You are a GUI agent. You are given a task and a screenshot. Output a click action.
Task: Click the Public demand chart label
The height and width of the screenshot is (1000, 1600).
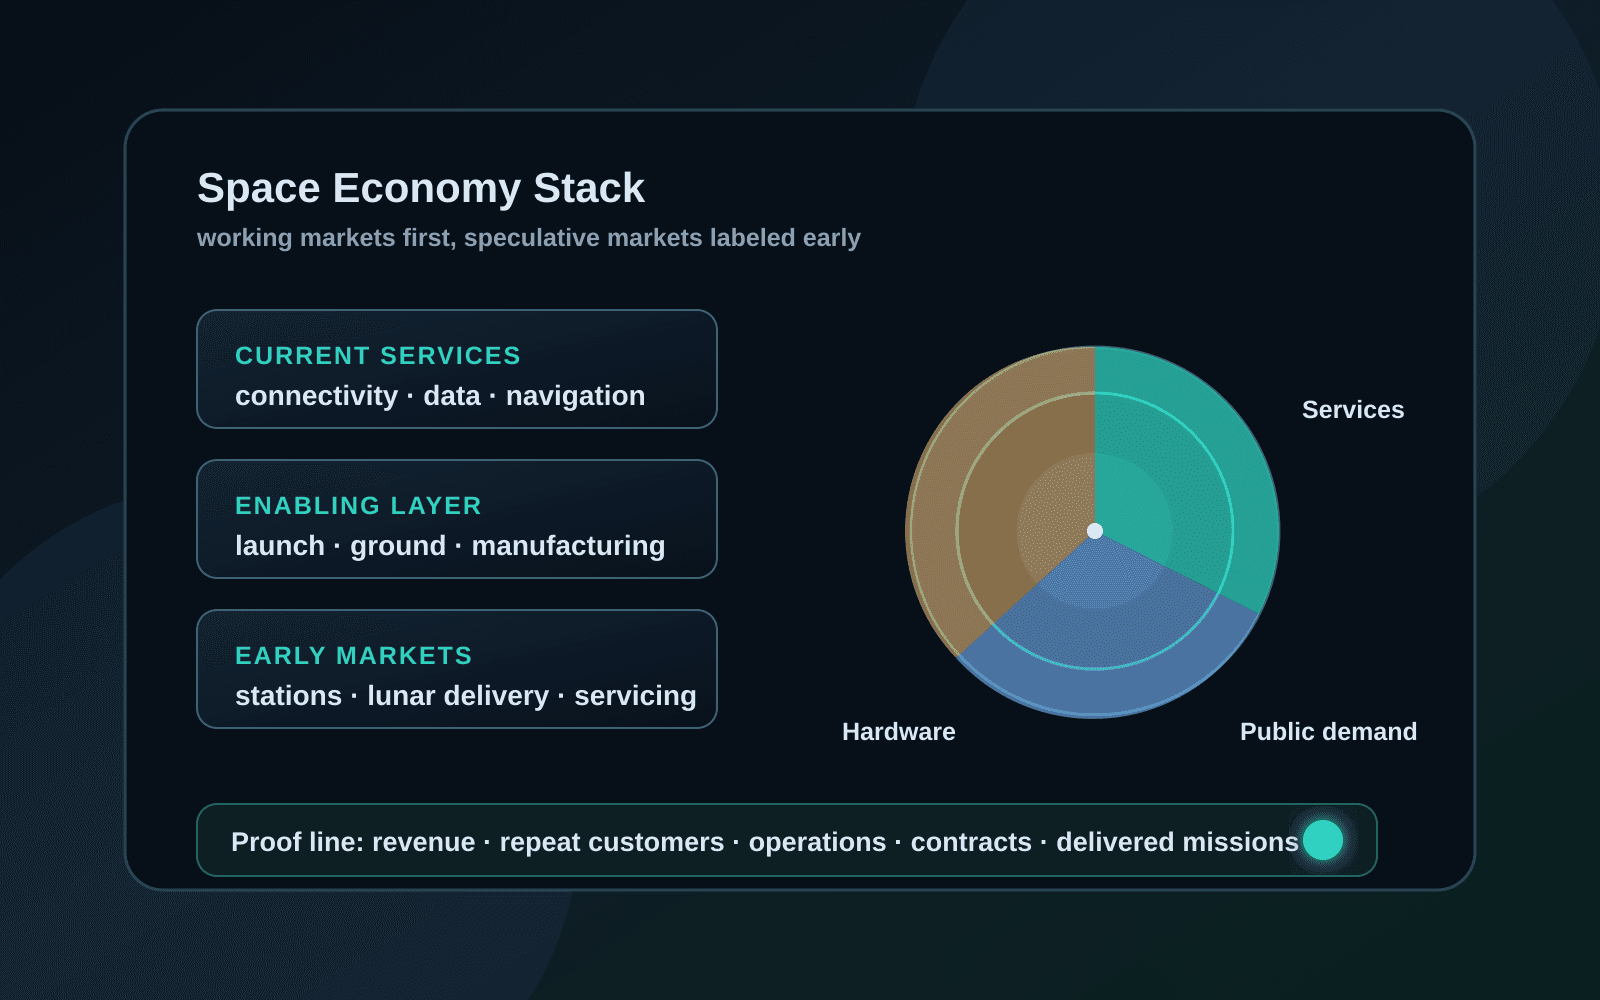tap(1328, 732)
